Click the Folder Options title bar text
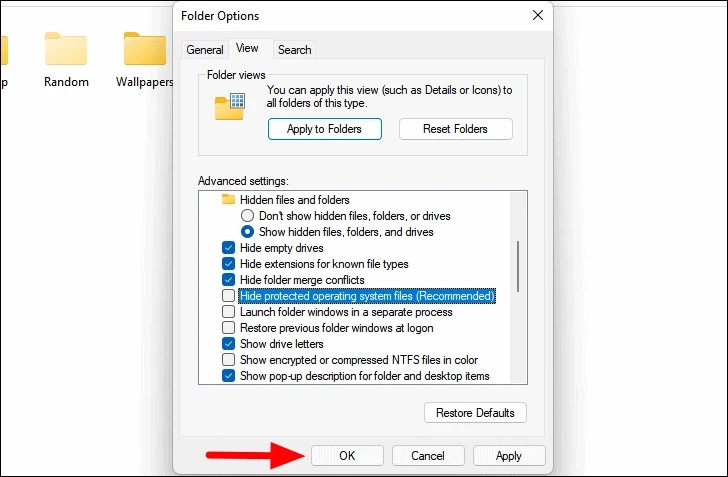This screenshot has height=477, width=728. [x=220, y=16]
